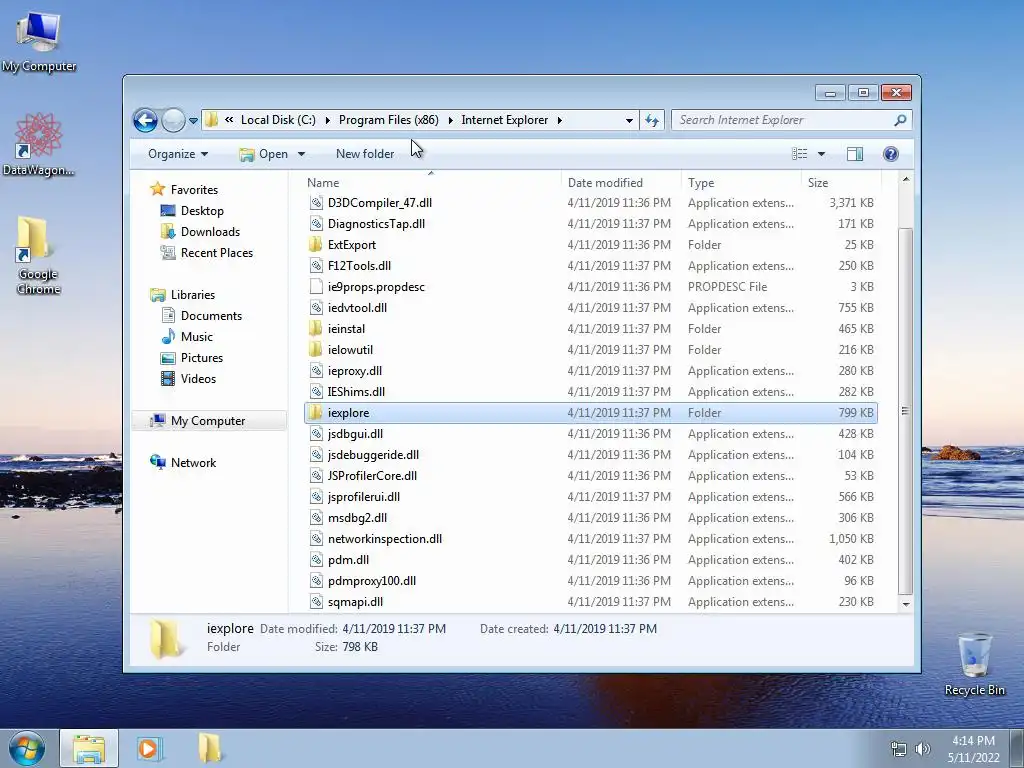Open Documents library

[x=211, y=316]
